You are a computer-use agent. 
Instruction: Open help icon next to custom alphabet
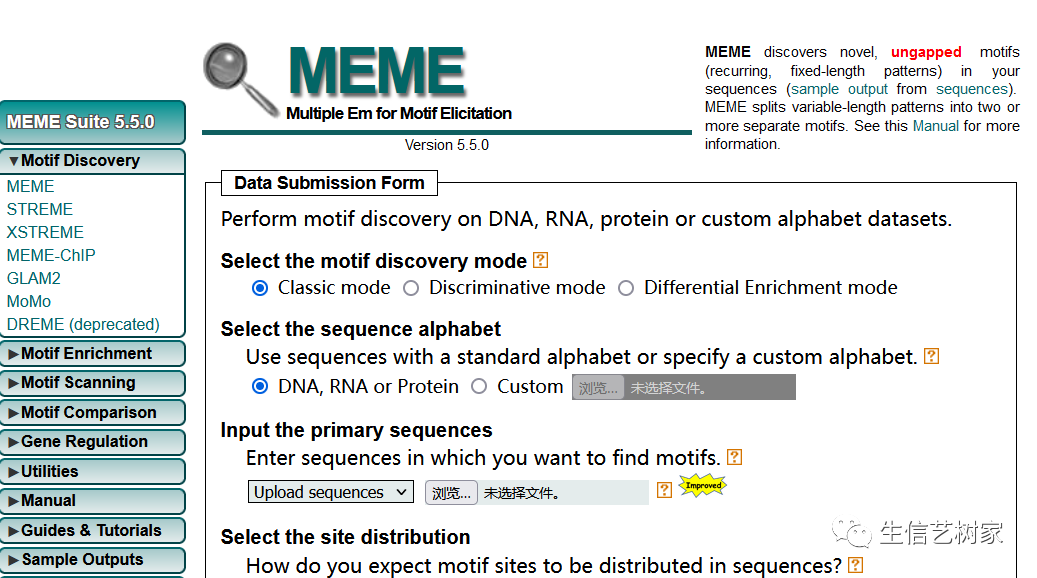(x=931, y=356)
